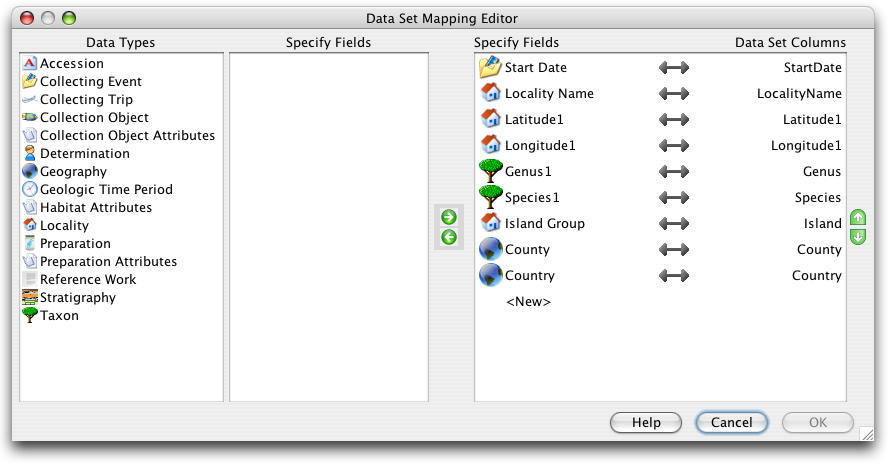Click the Geologic Time Period clock icon

(30, 189)
